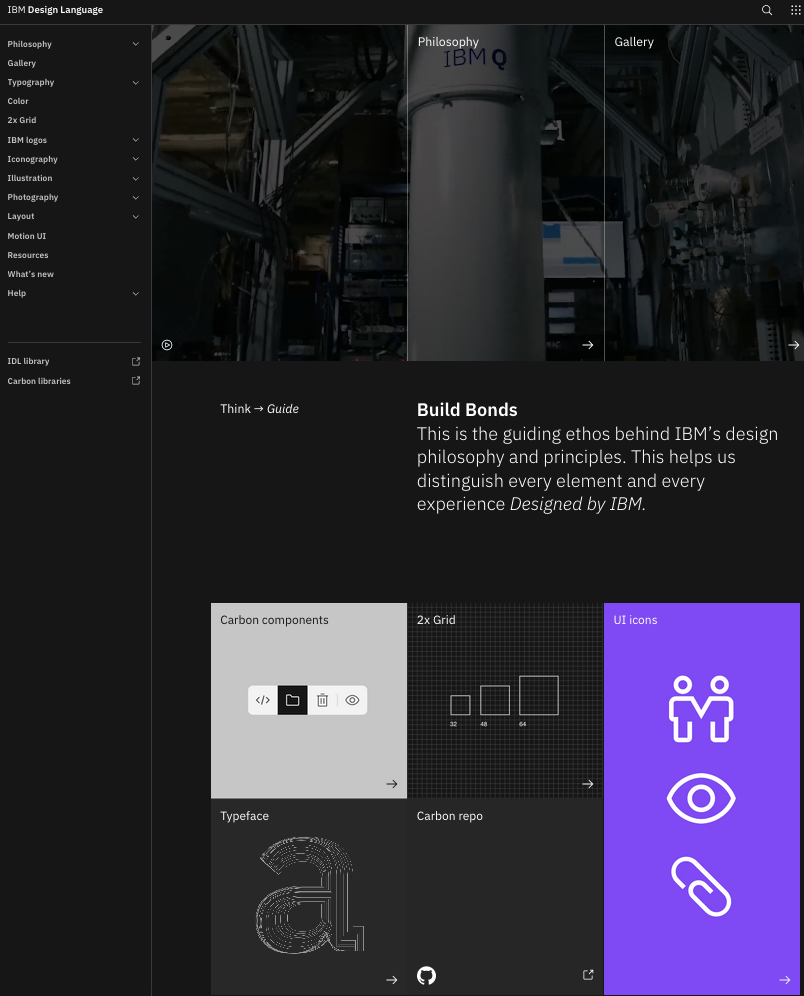804x996 pixels.
Task: Expand the Layout sidebar chevron
Action: point(136,217)
